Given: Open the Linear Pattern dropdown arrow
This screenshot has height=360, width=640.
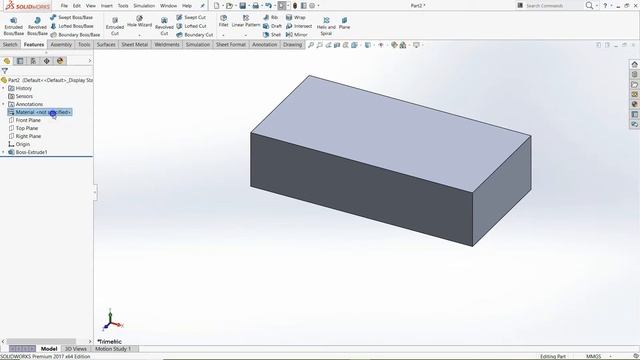Looking at the screenshot, I should click(246, 35).
